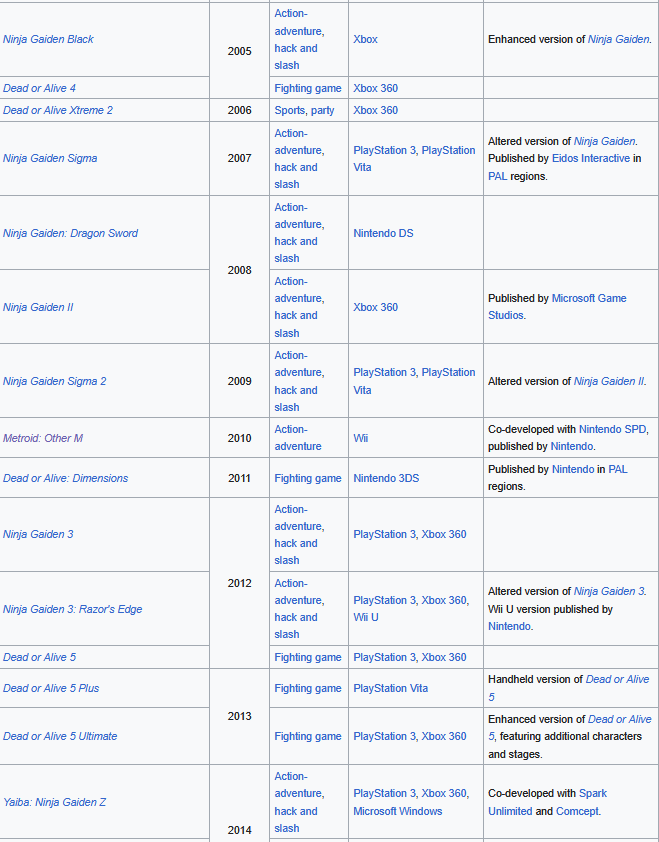Screen dimensions: 659x842
Task: Open Yaiba: Ninja Gaiden Z link
Action: pyautogui.click(x=54, y=802)
